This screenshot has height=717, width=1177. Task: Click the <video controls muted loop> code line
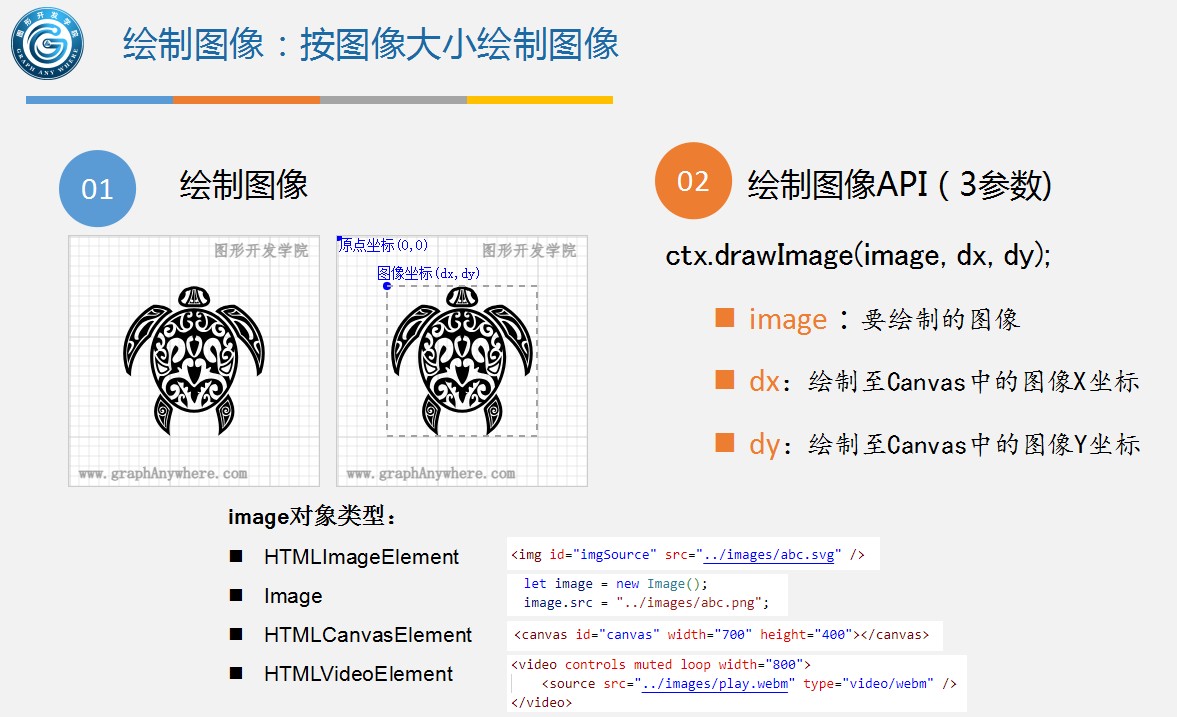pos(661,664)
